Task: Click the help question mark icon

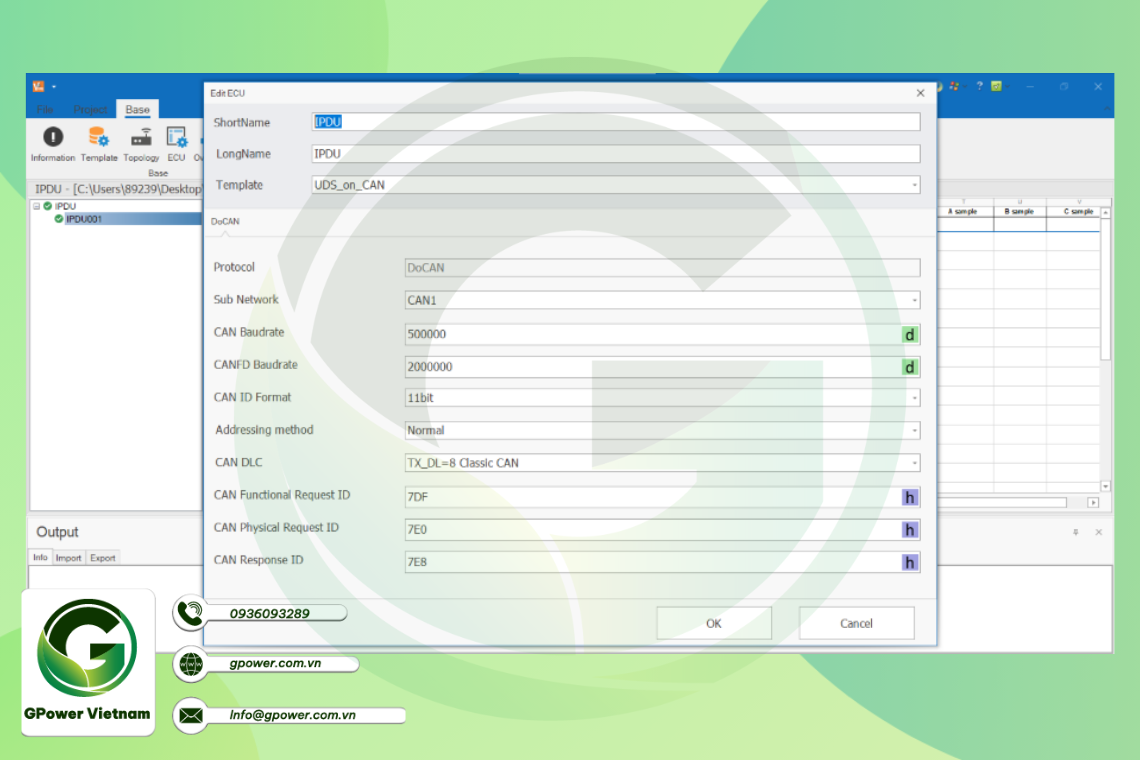Action: click(979, 87)
